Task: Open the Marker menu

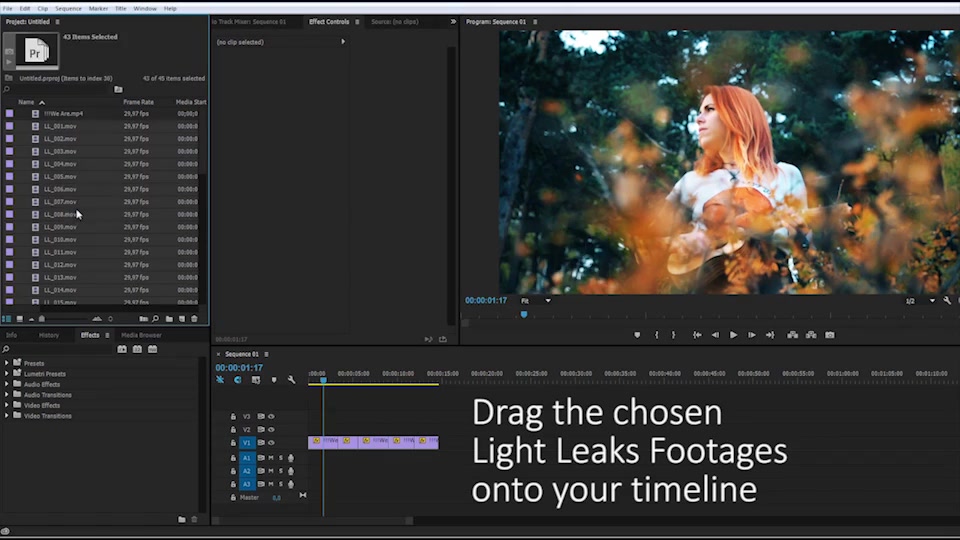Action: coord(98,9)
